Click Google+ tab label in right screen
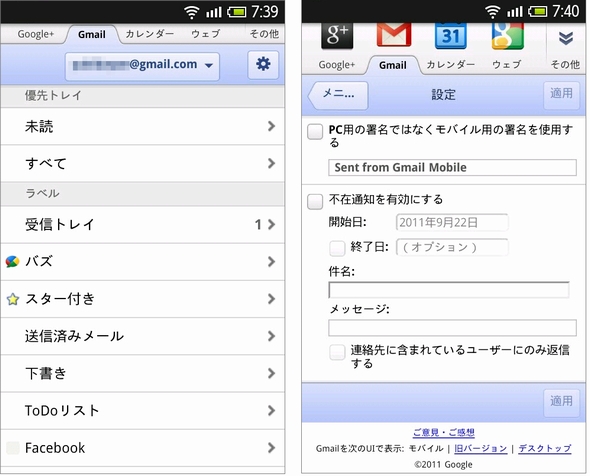Viewport: 590px width, 476px height. tap(337, 65)
